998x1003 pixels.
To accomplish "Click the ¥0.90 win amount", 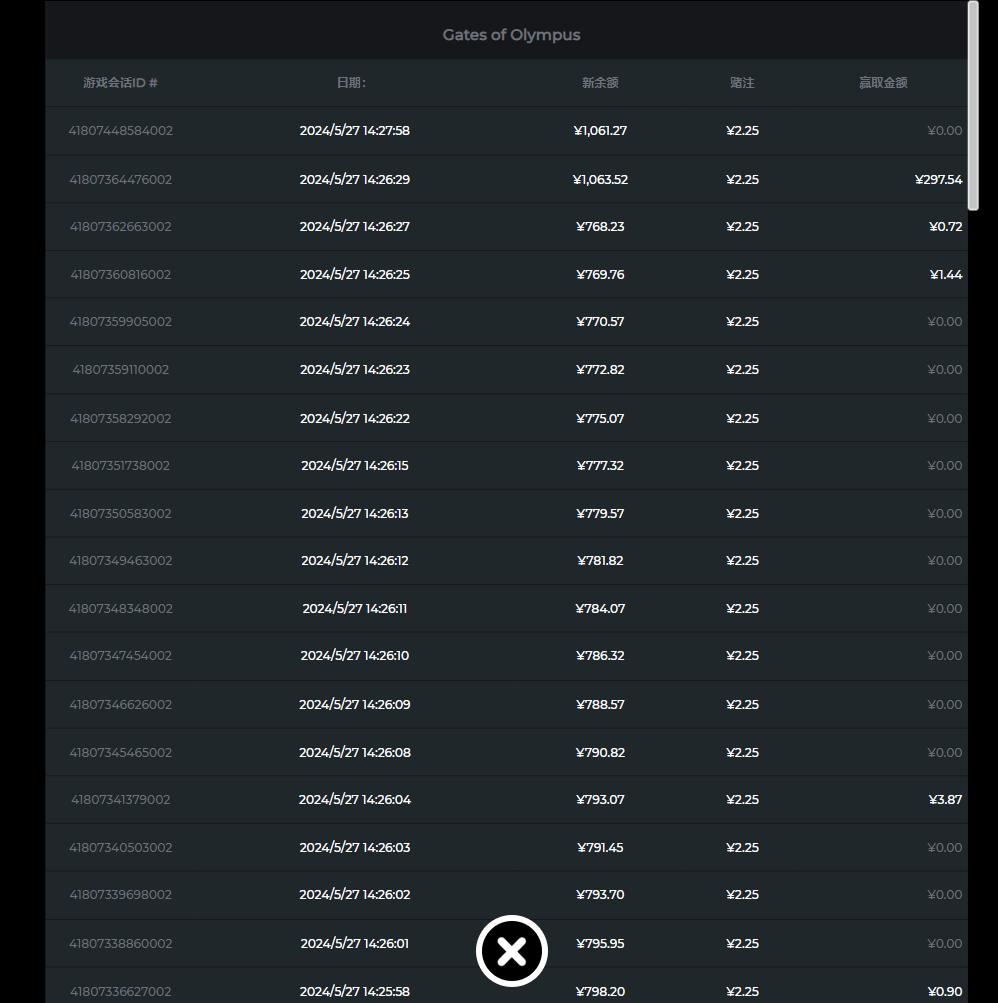I will tap(945, 991).
